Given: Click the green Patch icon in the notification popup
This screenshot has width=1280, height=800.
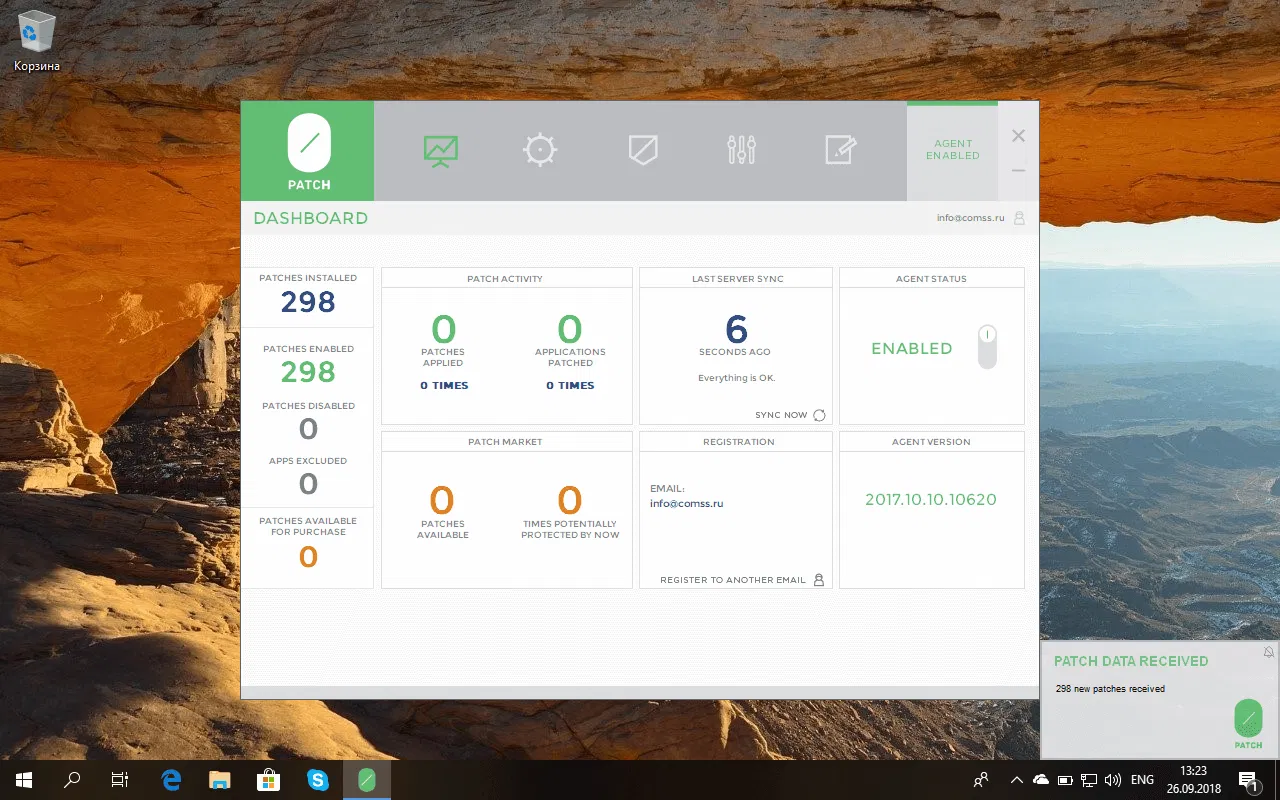Looking at the screenshot, I should click(x=1247, y=718).
